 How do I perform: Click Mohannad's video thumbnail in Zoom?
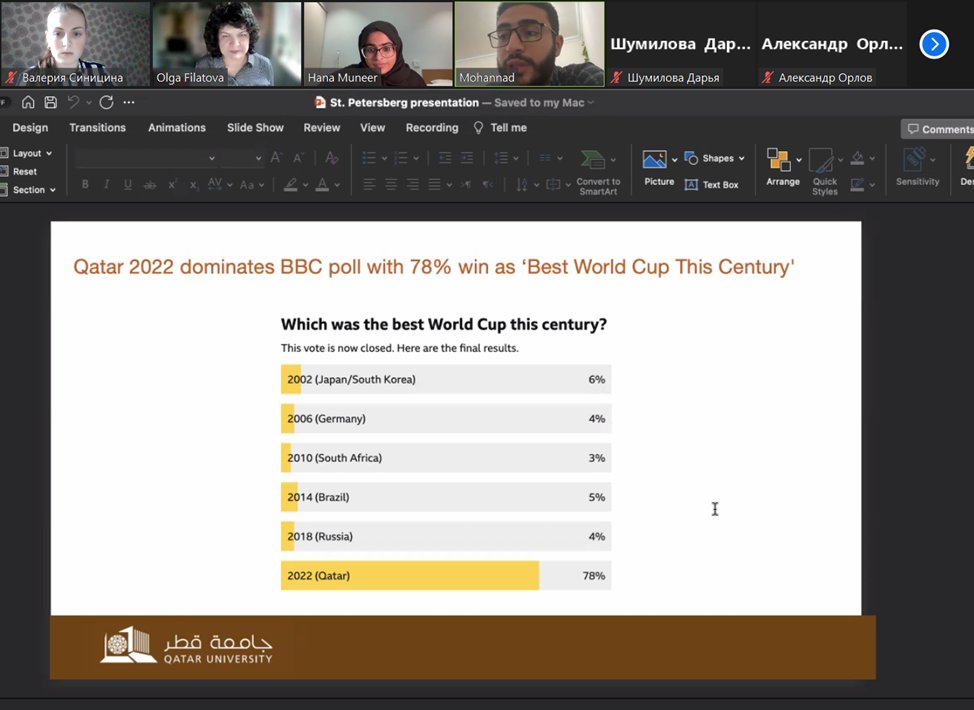click(529, 42)
